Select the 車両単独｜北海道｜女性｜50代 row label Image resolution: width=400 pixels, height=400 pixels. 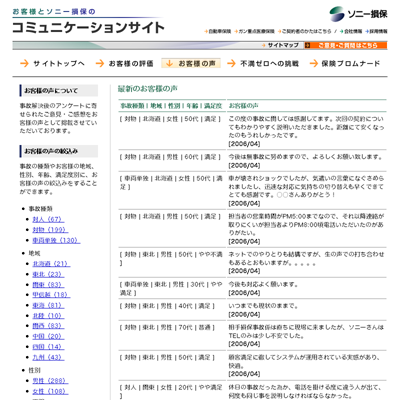(x=171, y=183)
